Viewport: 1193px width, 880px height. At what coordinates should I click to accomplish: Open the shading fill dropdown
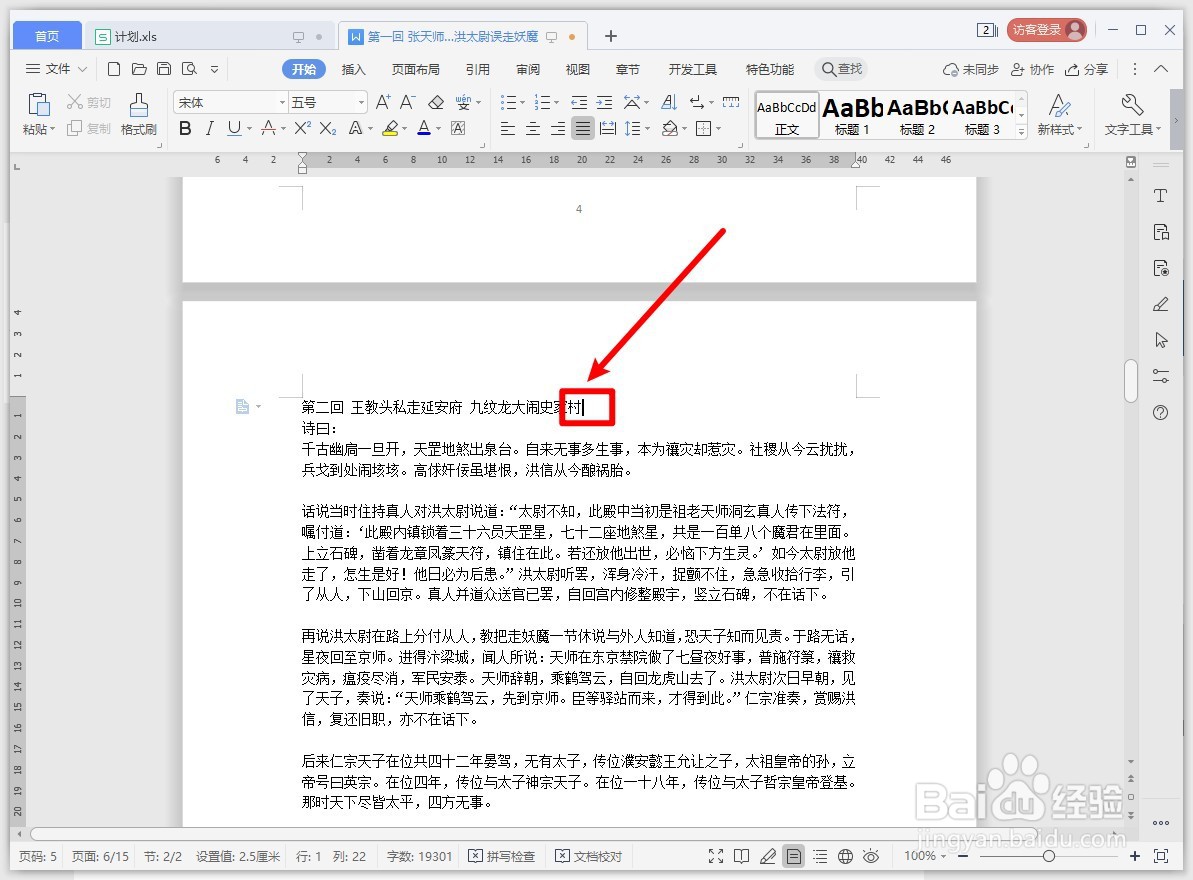pyautogui.click(x=684, y=129)
